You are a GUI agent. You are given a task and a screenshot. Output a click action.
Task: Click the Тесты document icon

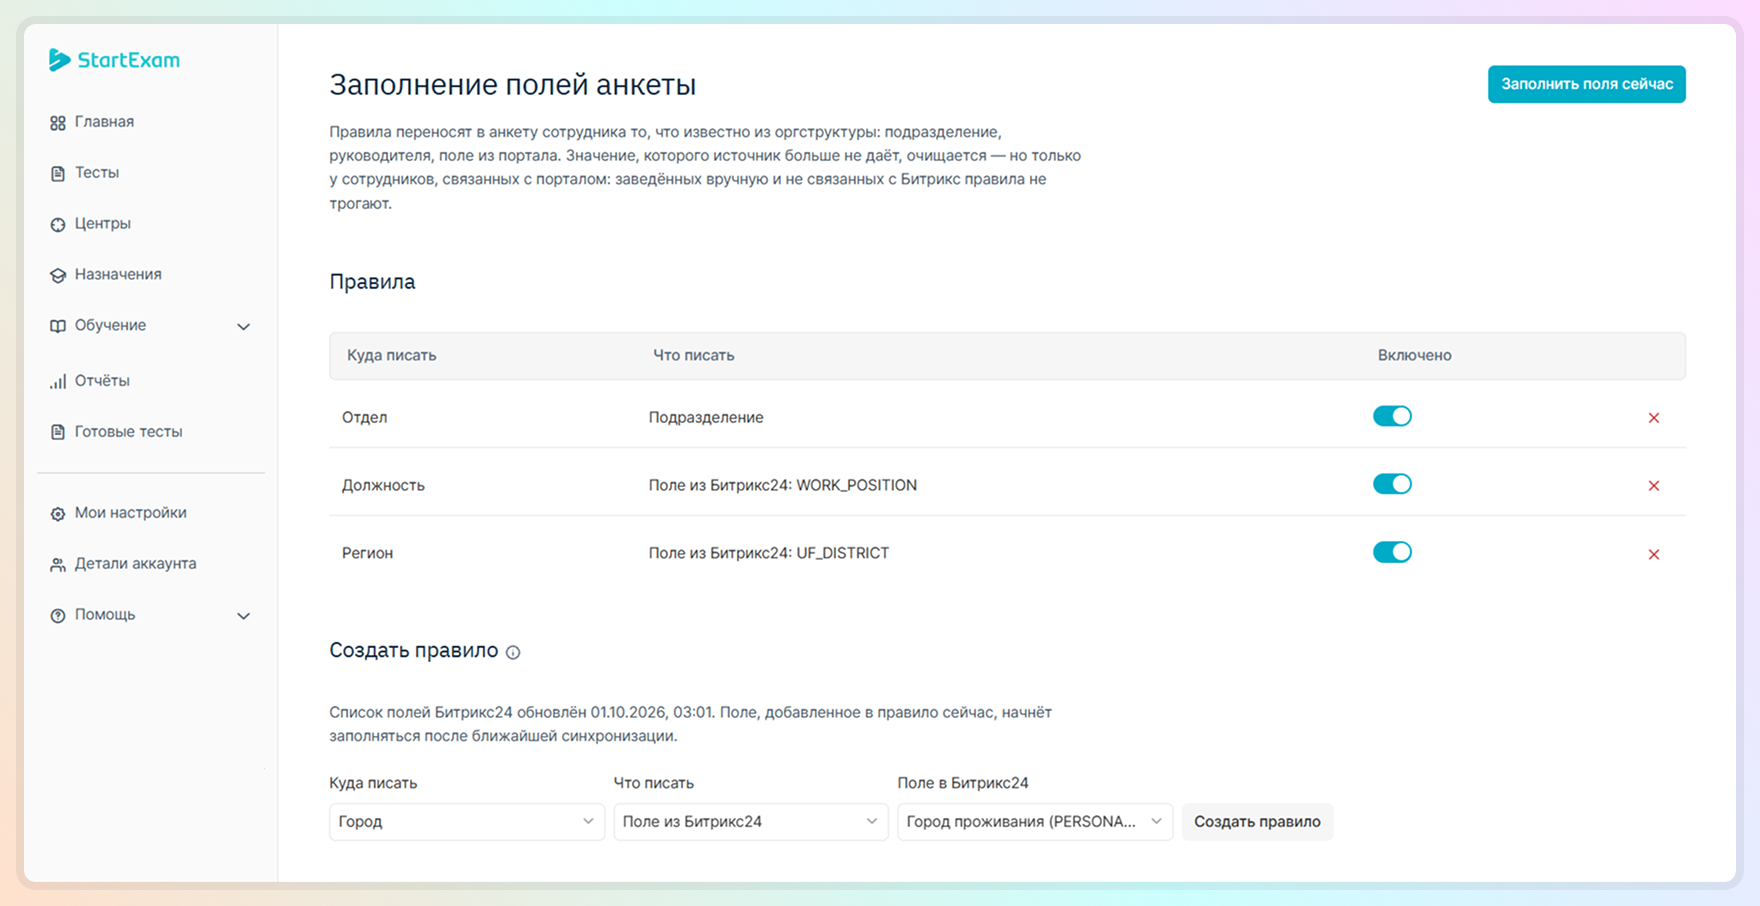[x=58, y=174]
